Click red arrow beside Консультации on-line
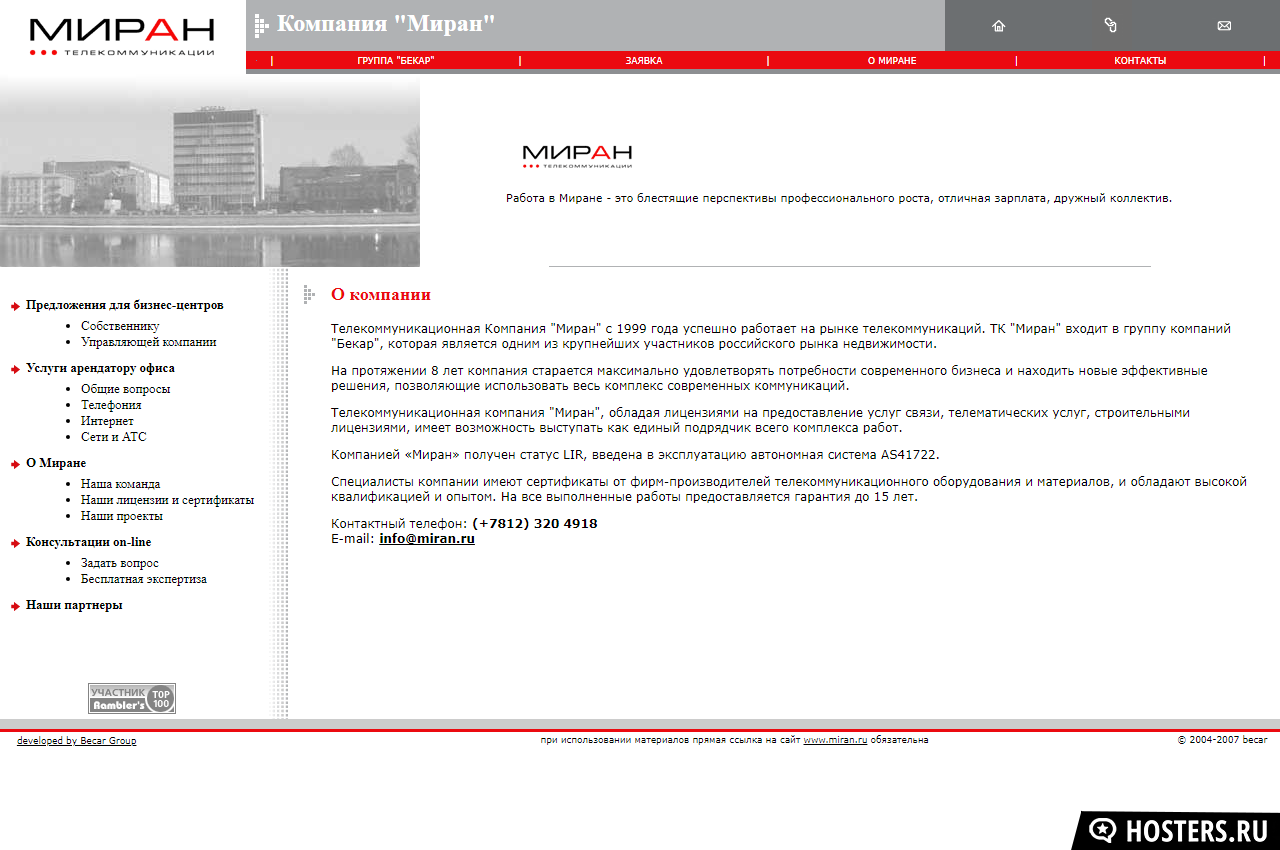The height and width of the screenshot is (850, 1280). [x=15, y=543]
